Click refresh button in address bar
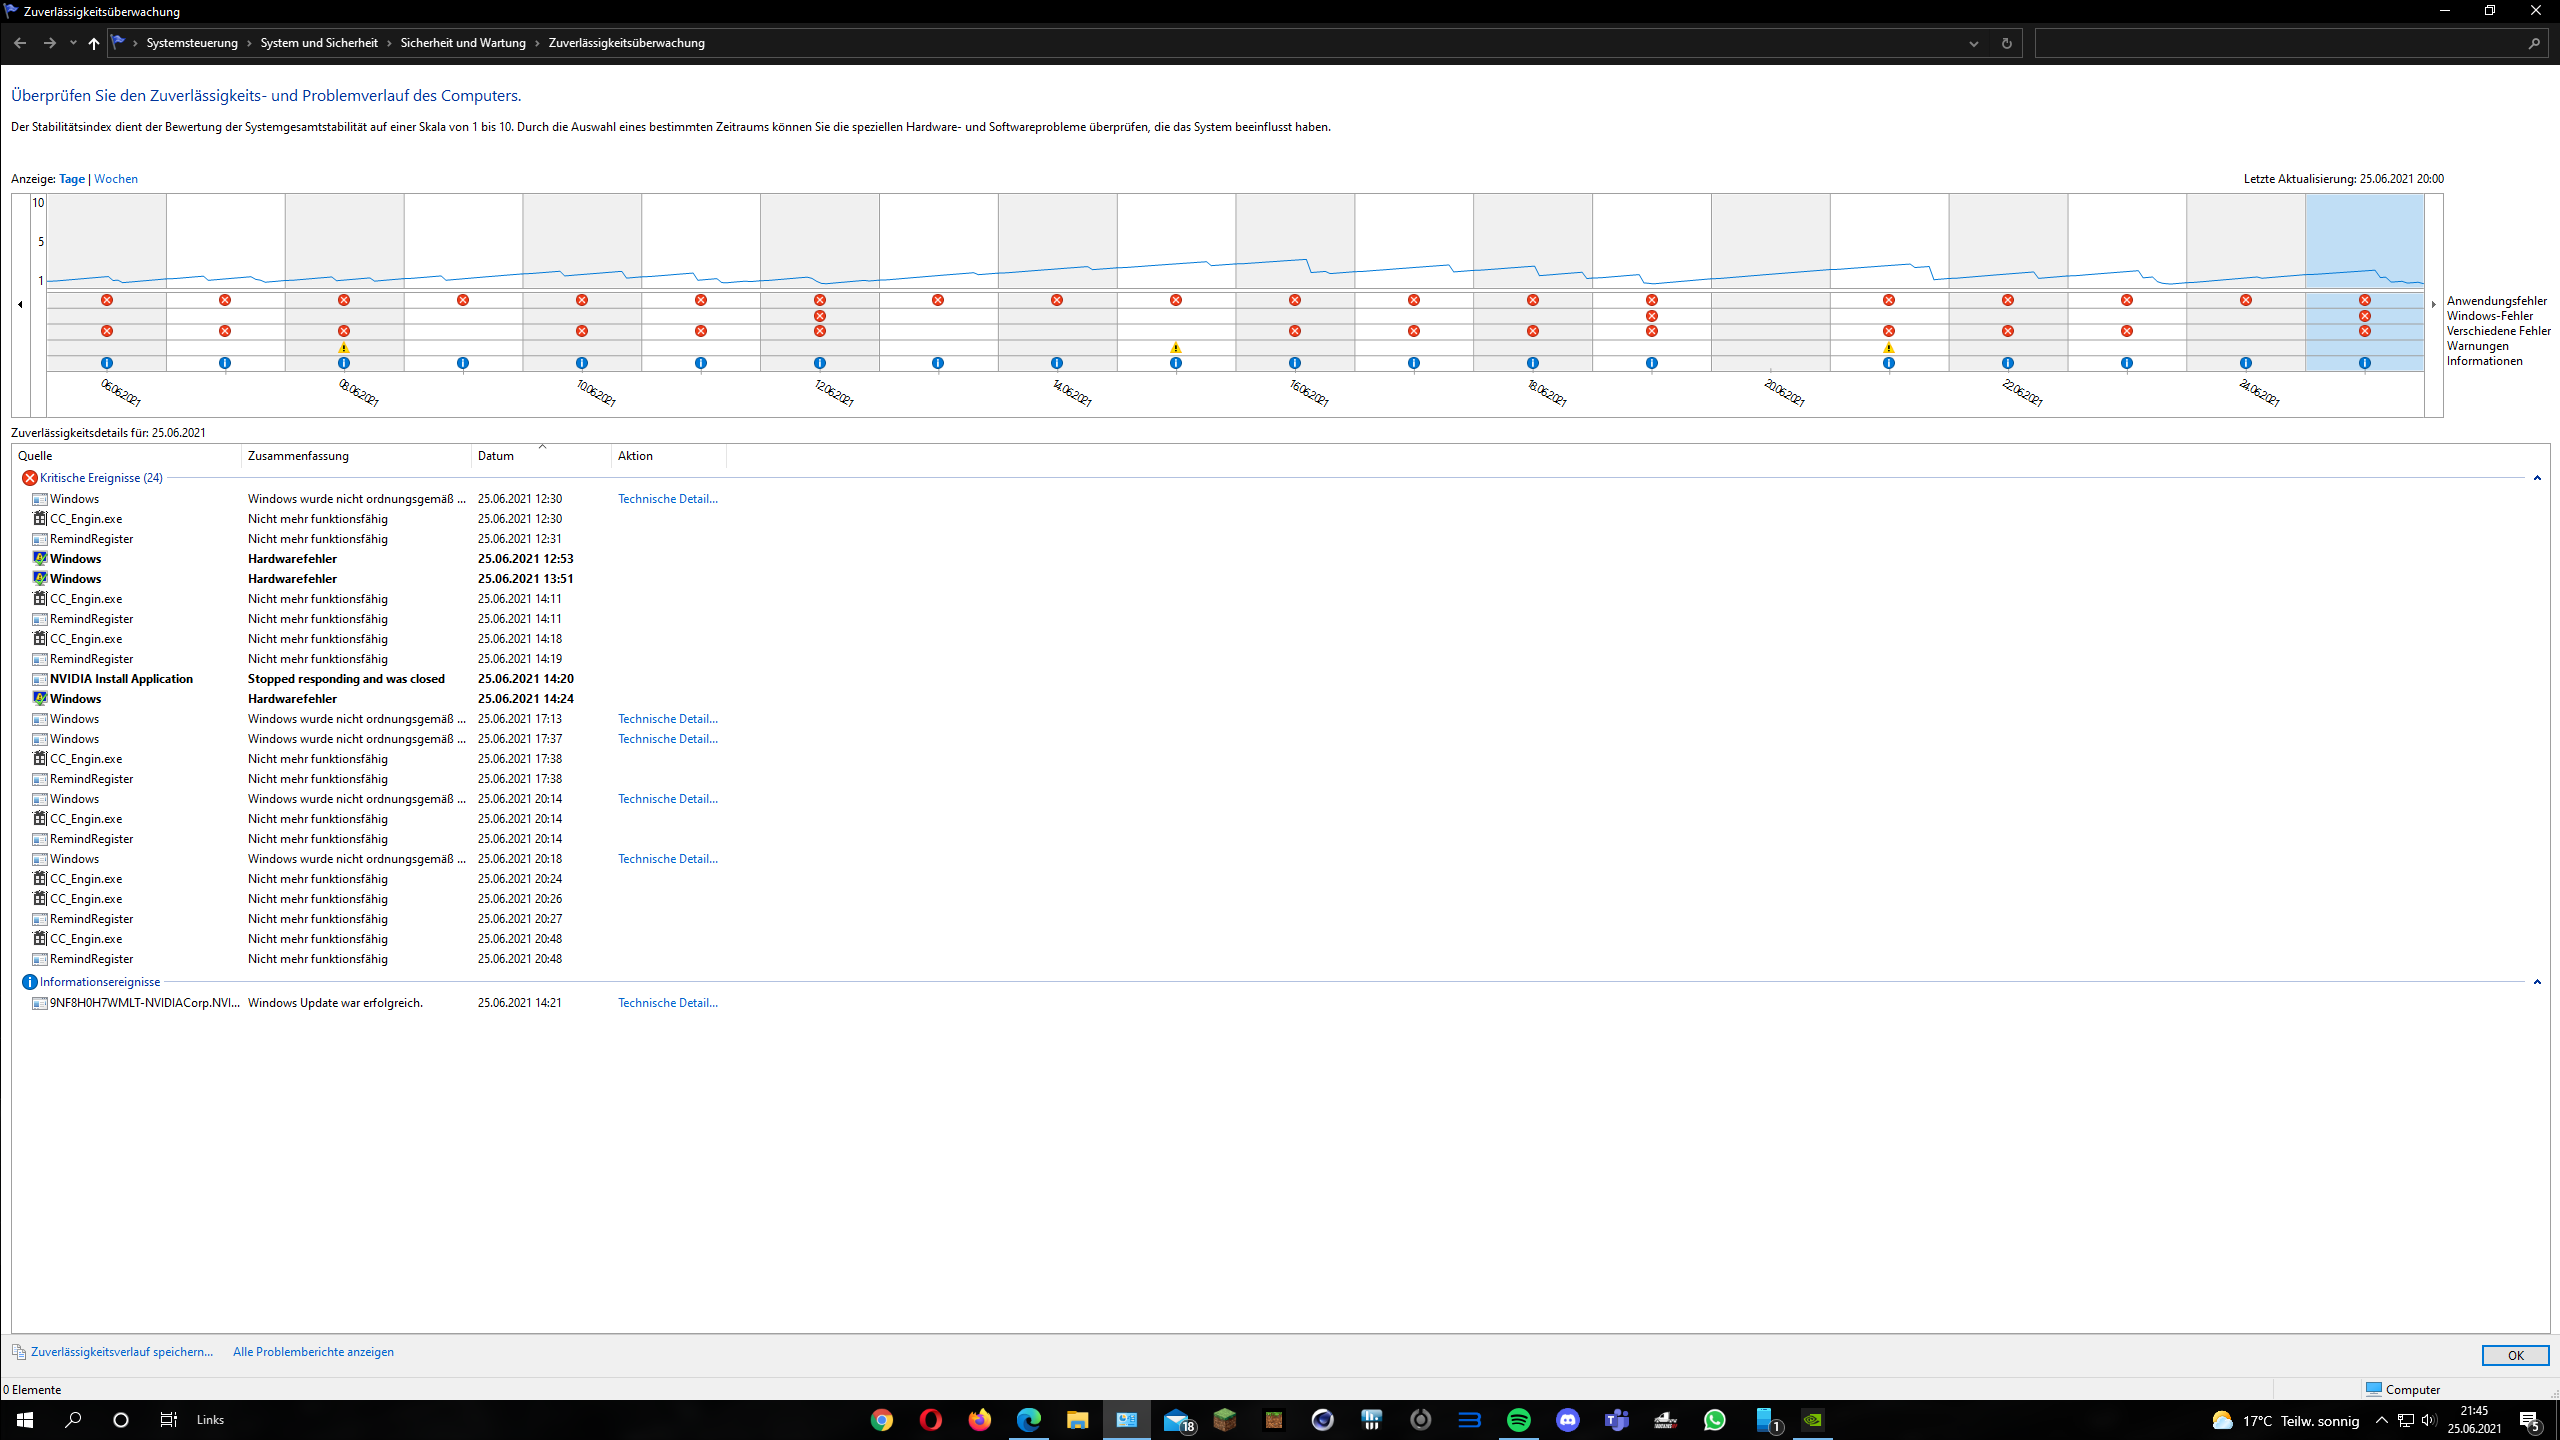 coord(2006,43)
